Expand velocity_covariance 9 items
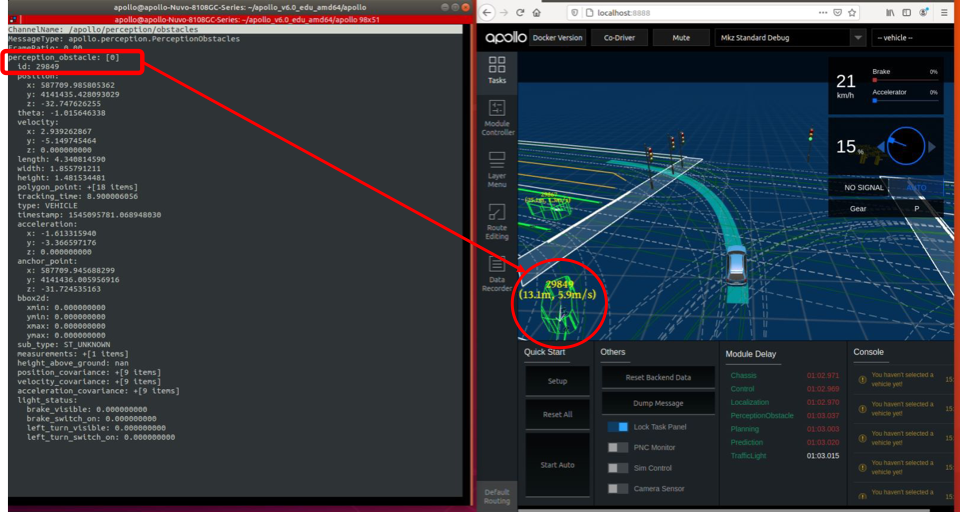The height and width of the screenshot is (512, 960). (x=89, y=382)
